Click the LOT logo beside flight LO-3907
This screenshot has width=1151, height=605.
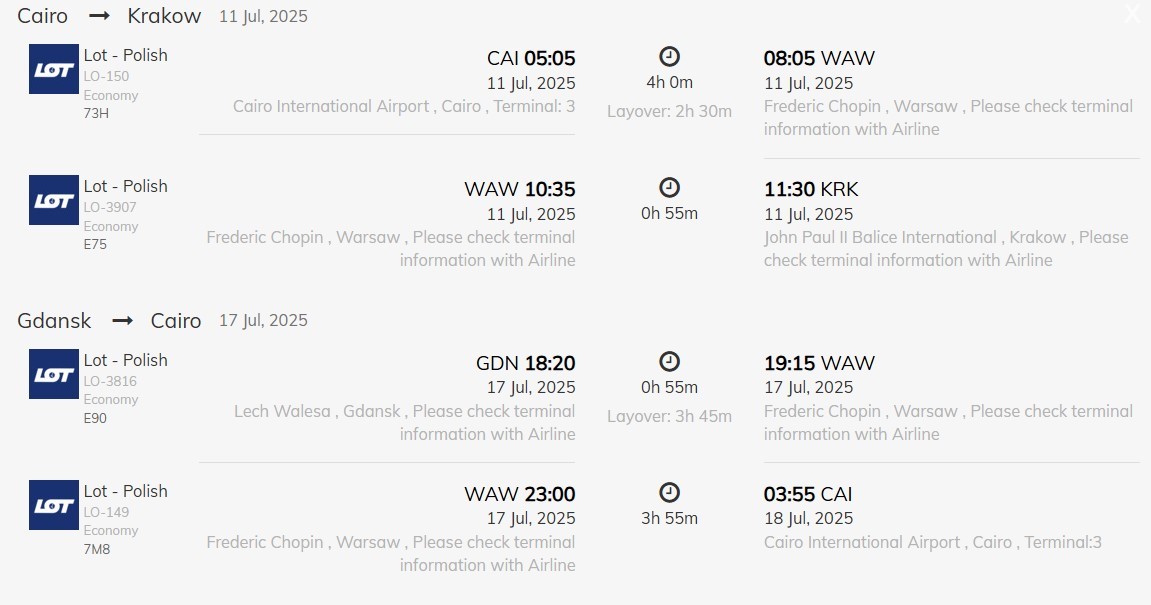(x=54, y=200)
